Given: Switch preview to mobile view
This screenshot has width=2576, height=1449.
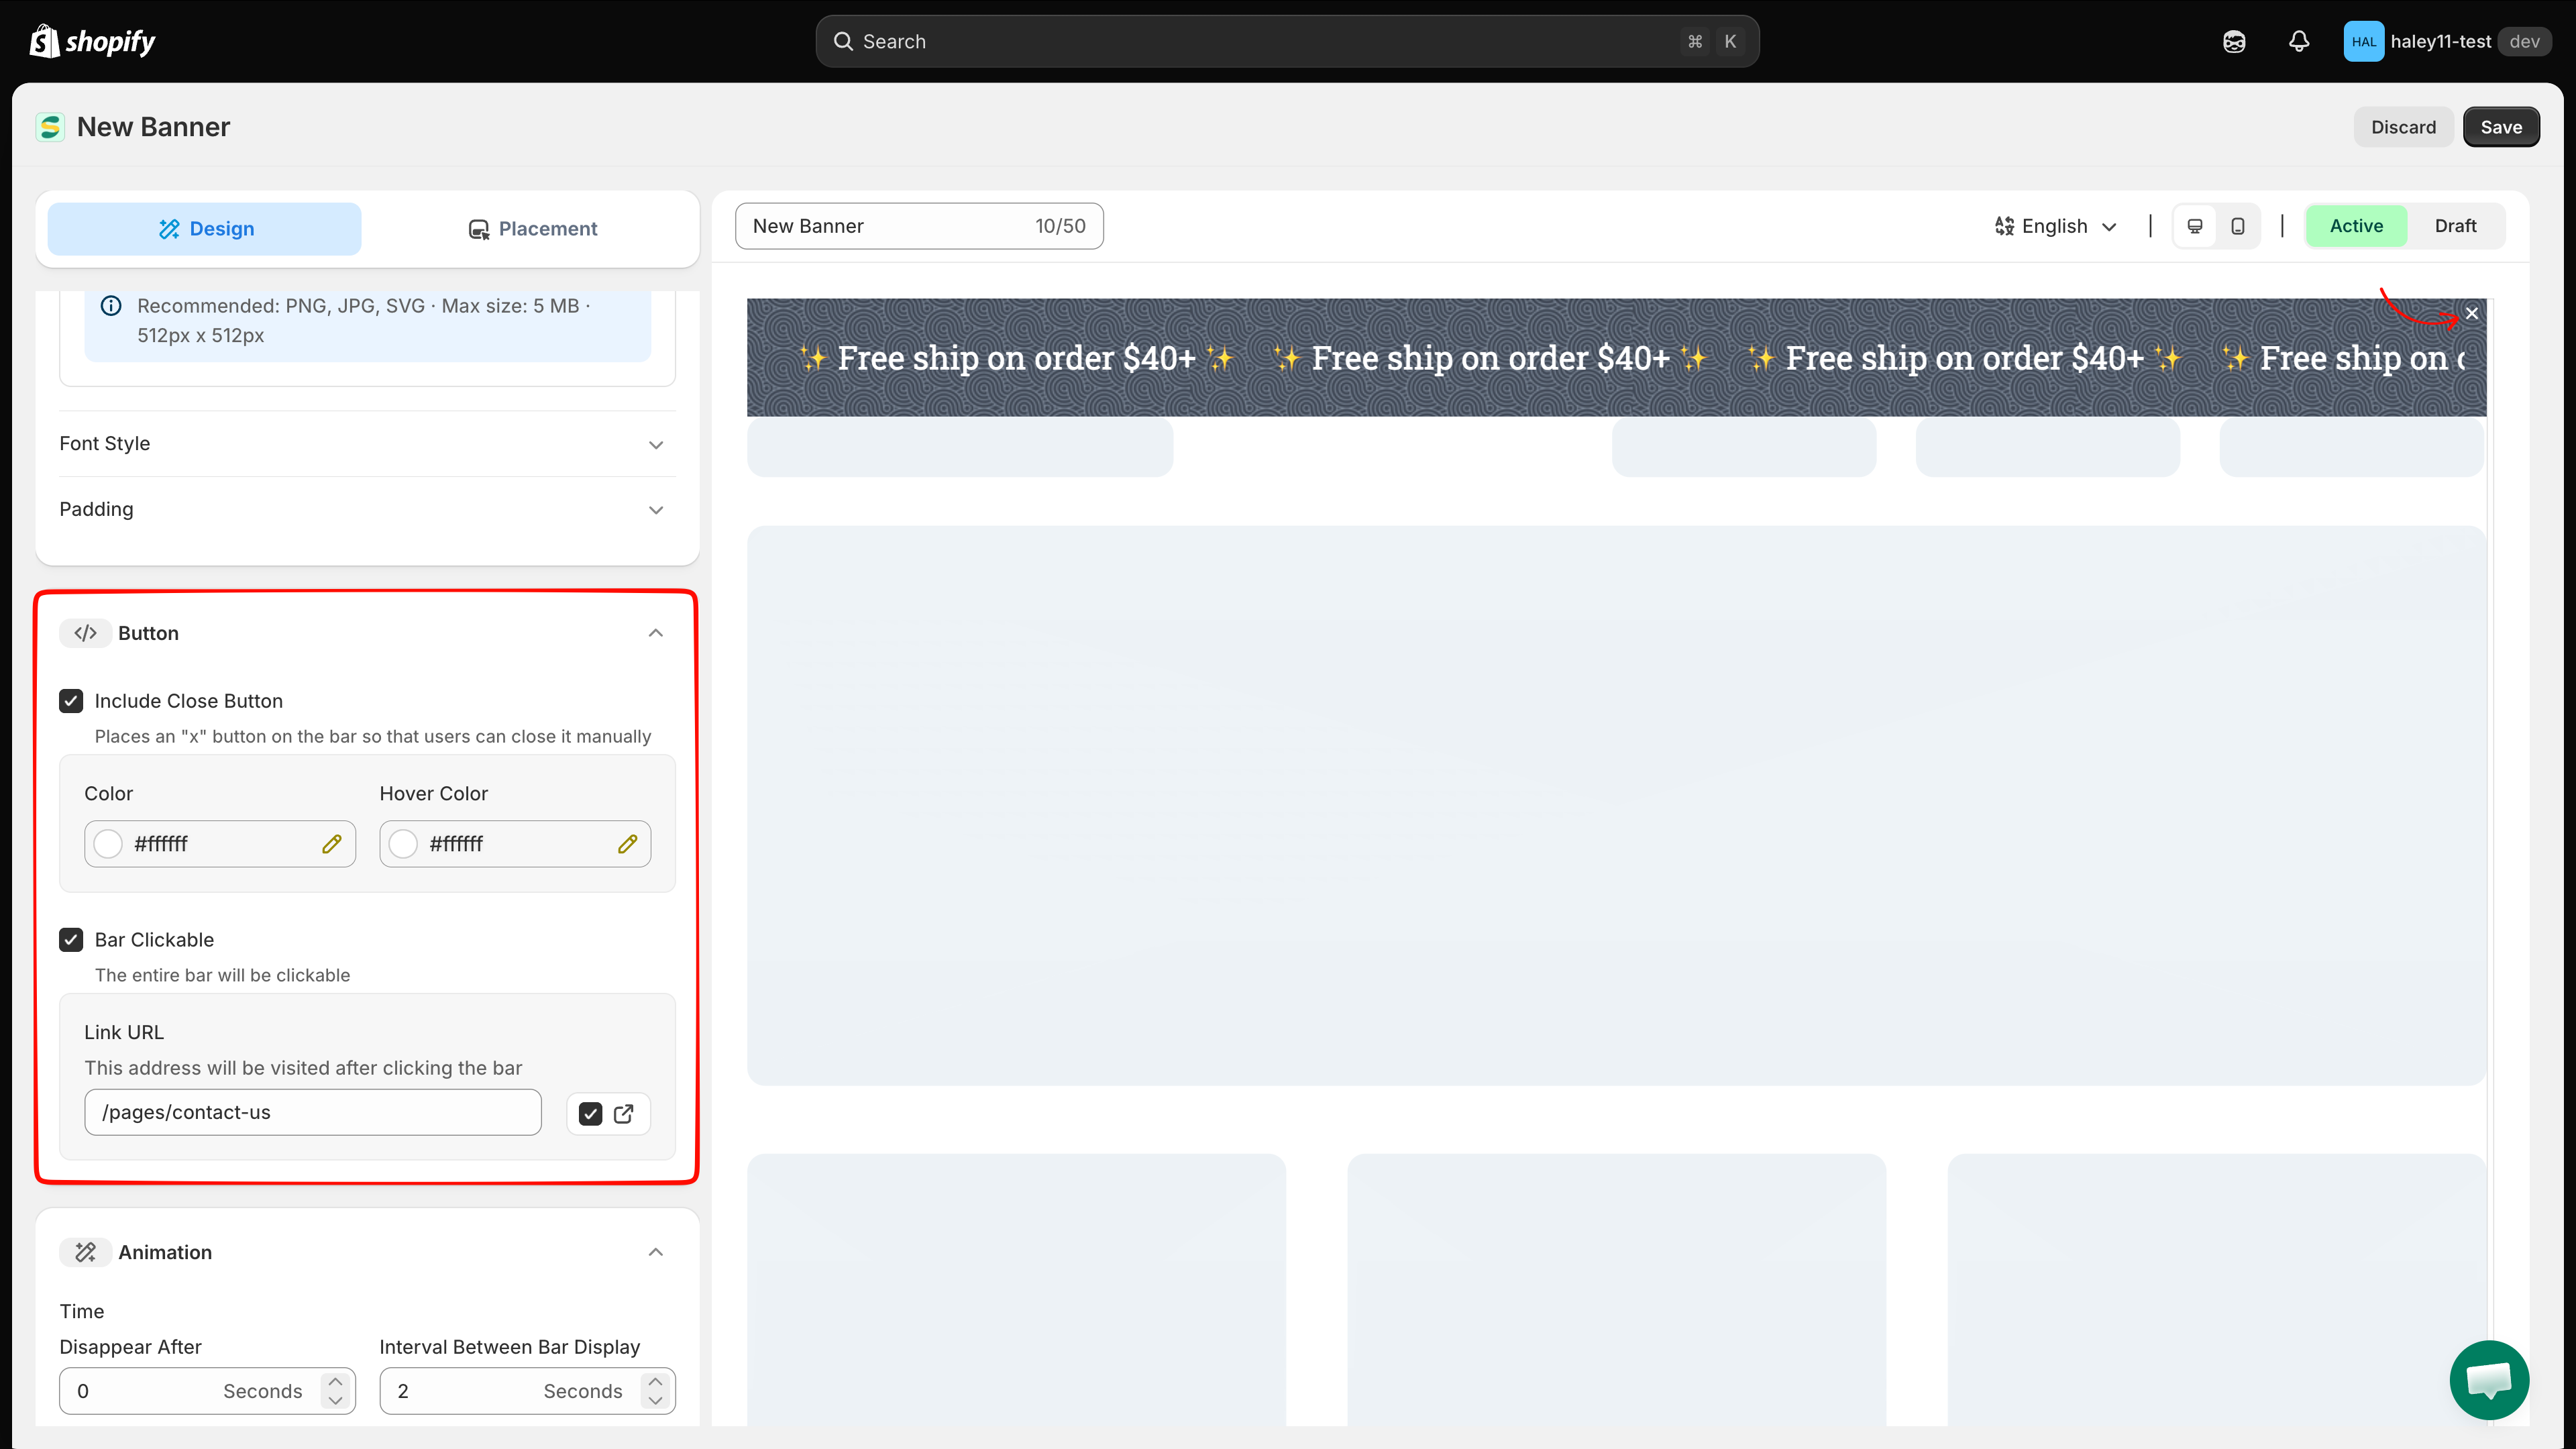Looking at the screenshot, I should (x=2238, y=226).
